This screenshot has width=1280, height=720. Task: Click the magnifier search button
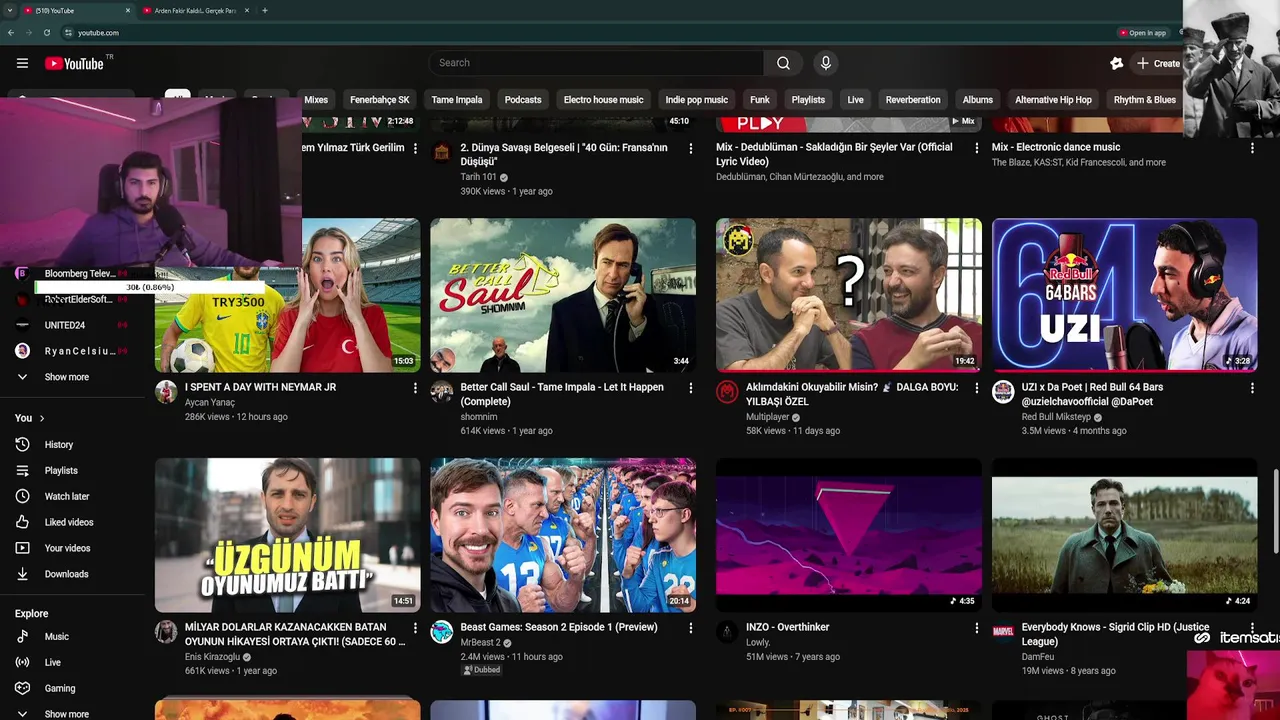[783, 63]
